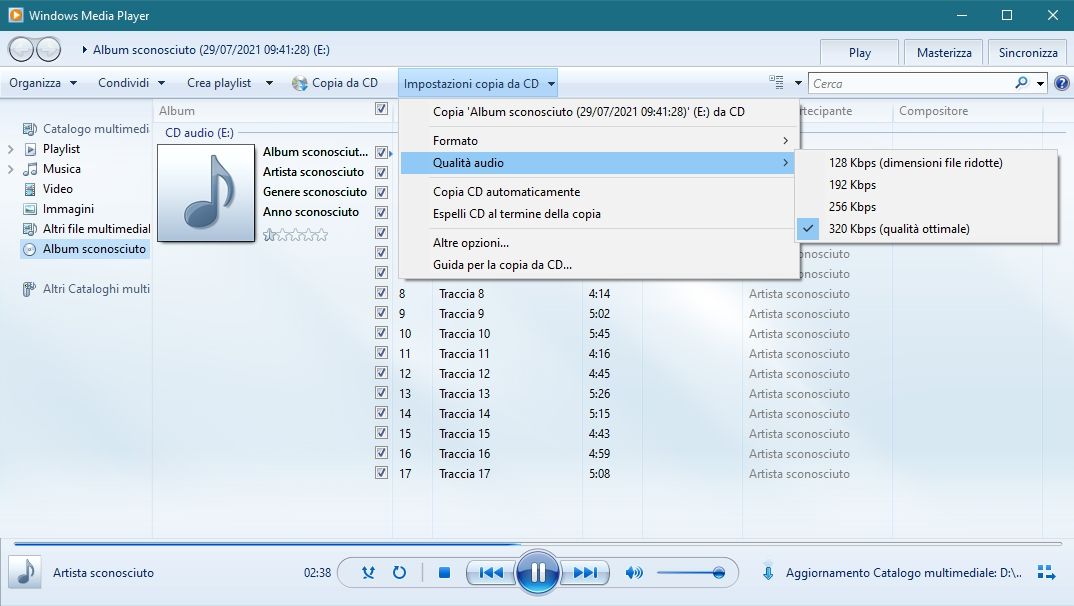1074x606 pixels.
Task: Click the search magnifier icon
Action: 1021,83
